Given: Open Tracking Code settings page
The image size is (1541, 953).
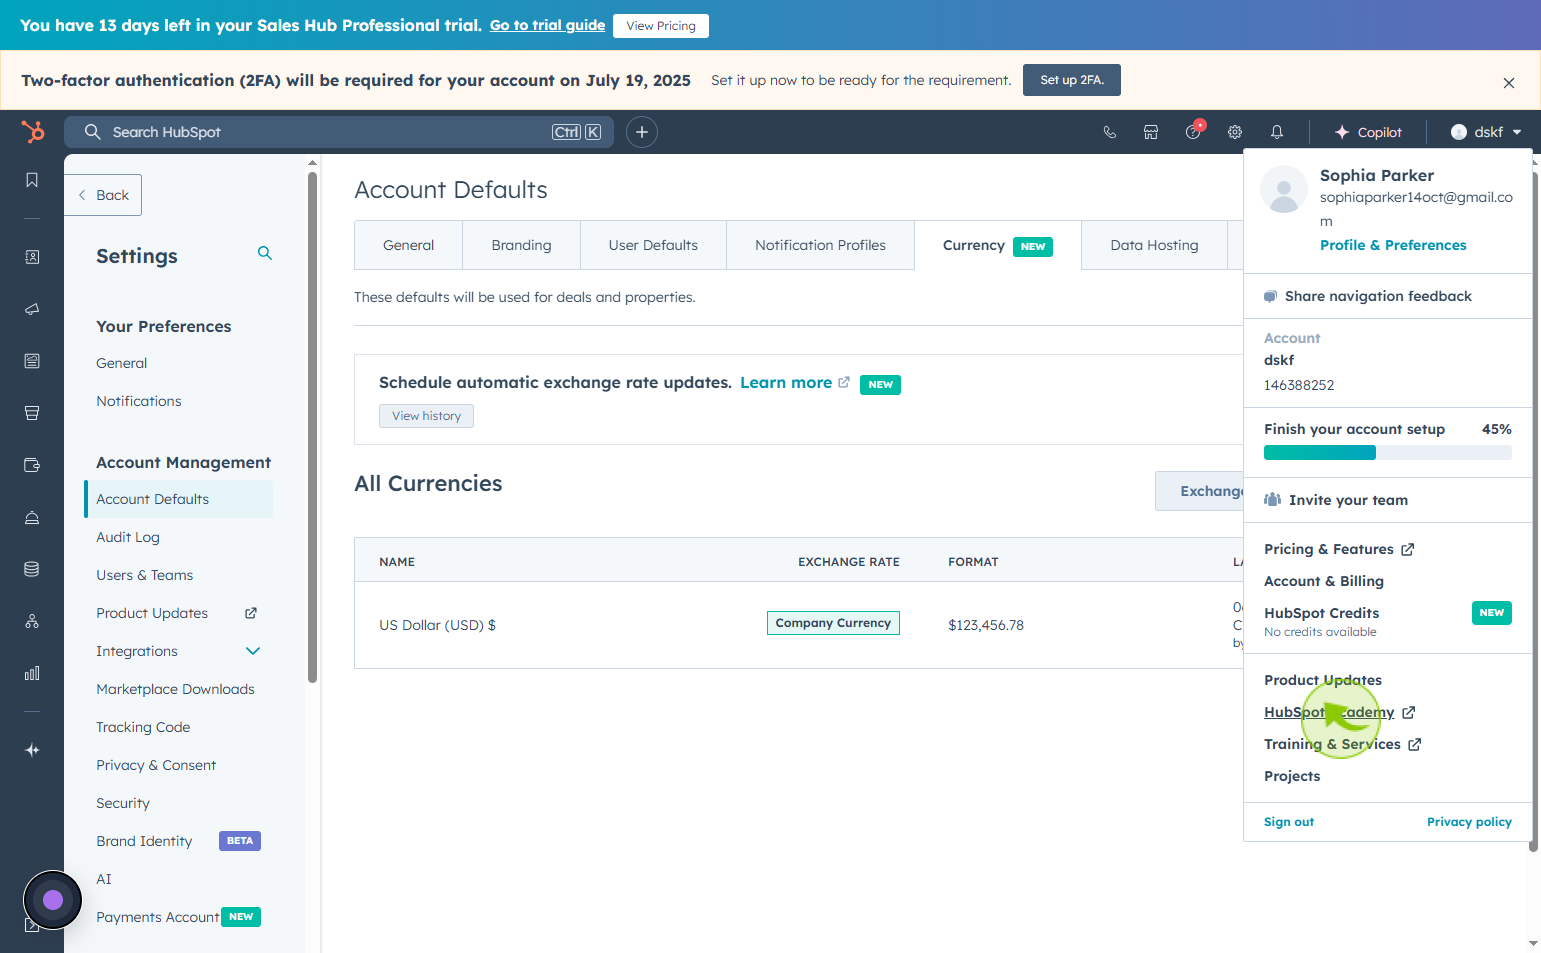Looking at the screenshot, I should pos(143,727).
